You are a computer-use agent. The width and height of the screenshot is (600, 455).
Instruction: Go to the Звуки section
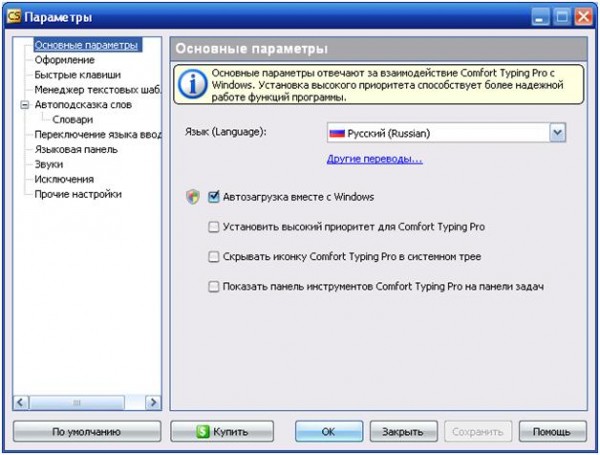click(49, 165)
